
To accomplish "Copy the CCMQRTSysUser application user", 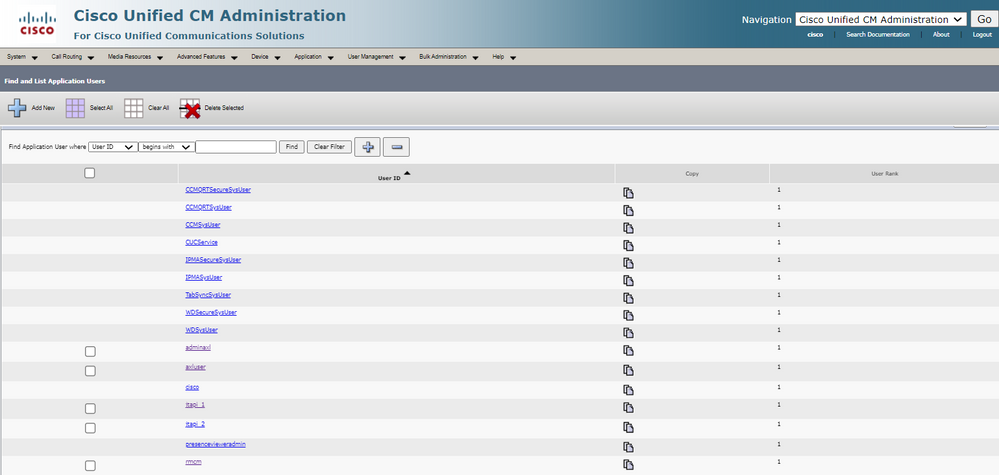I will coord(628,210).
